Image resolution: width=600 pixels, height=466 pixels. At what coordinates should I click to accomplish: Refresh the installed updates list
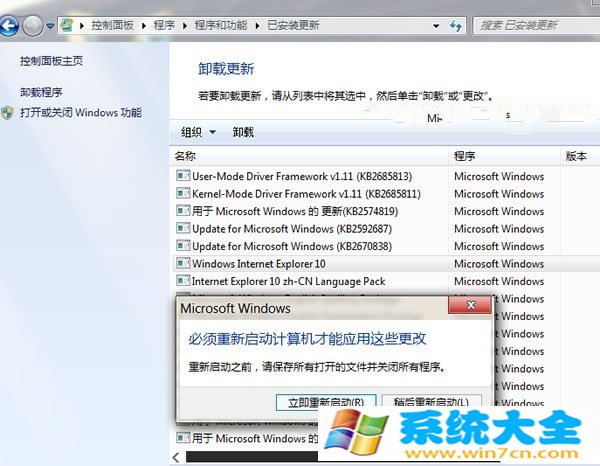(455, 26)
